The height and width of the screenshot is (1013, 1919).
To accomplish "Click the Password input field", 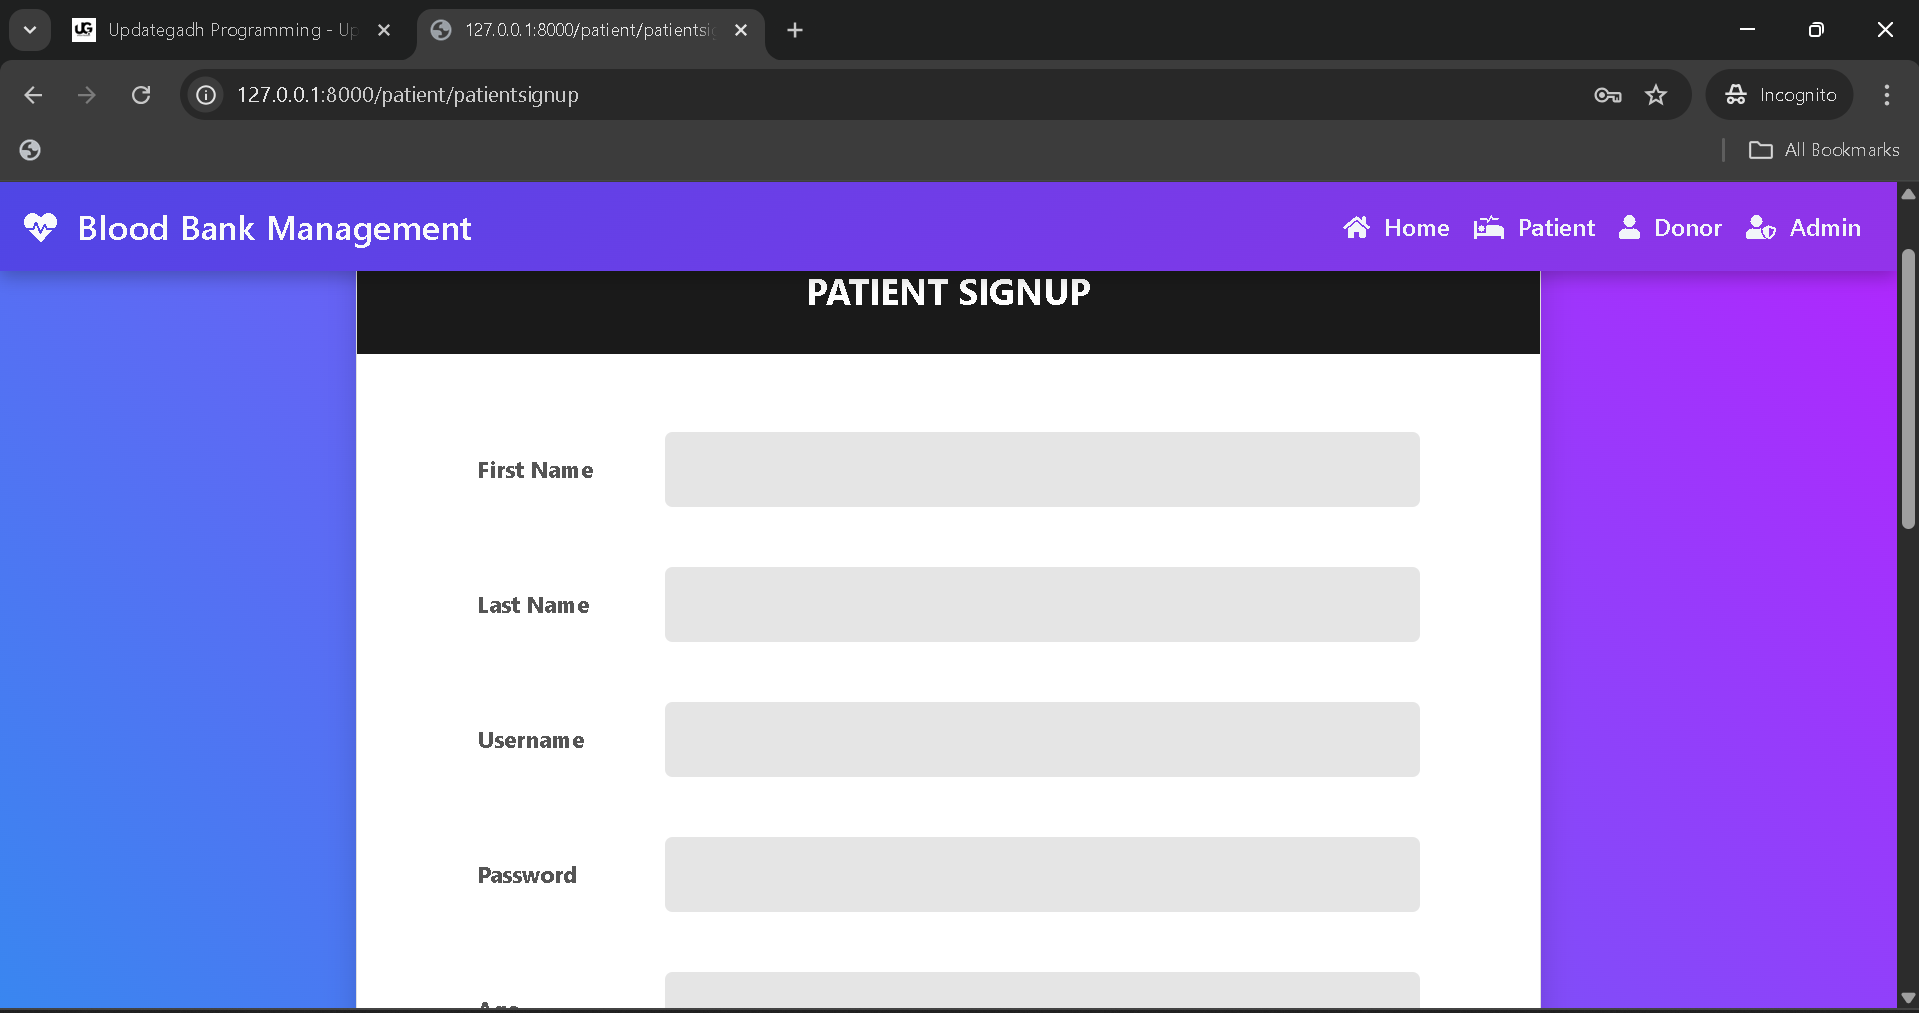I will coord(1041,875).
